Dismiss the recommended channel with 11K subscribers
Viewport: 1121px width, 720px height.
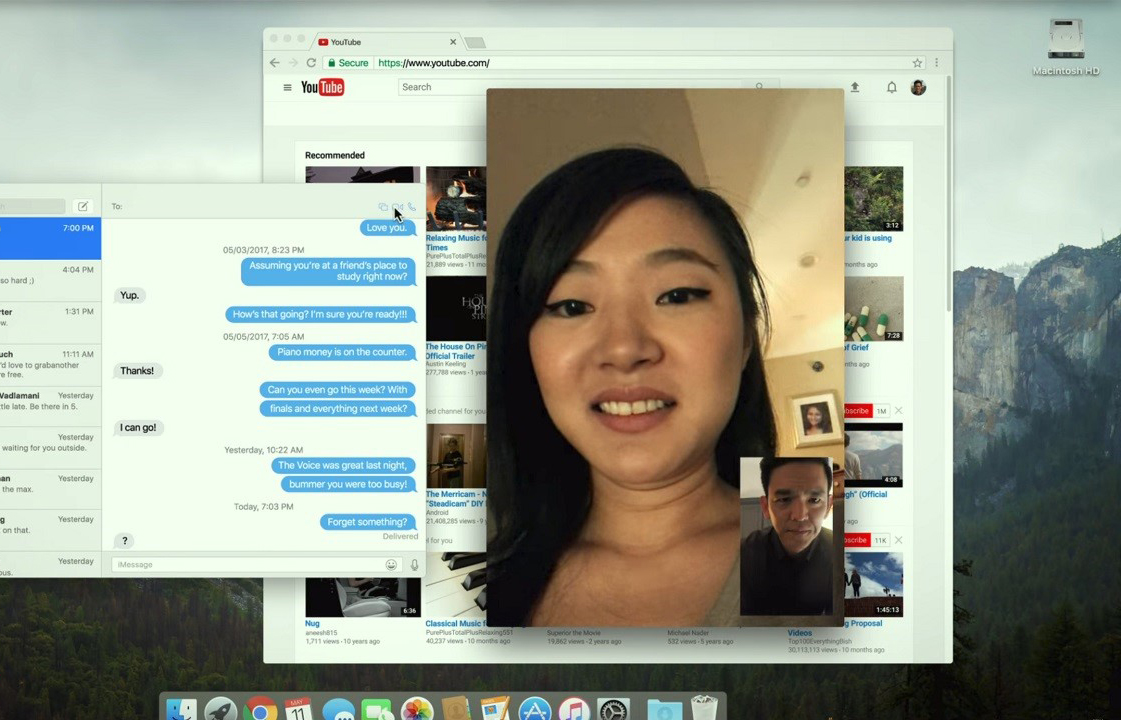pos(899,541)
